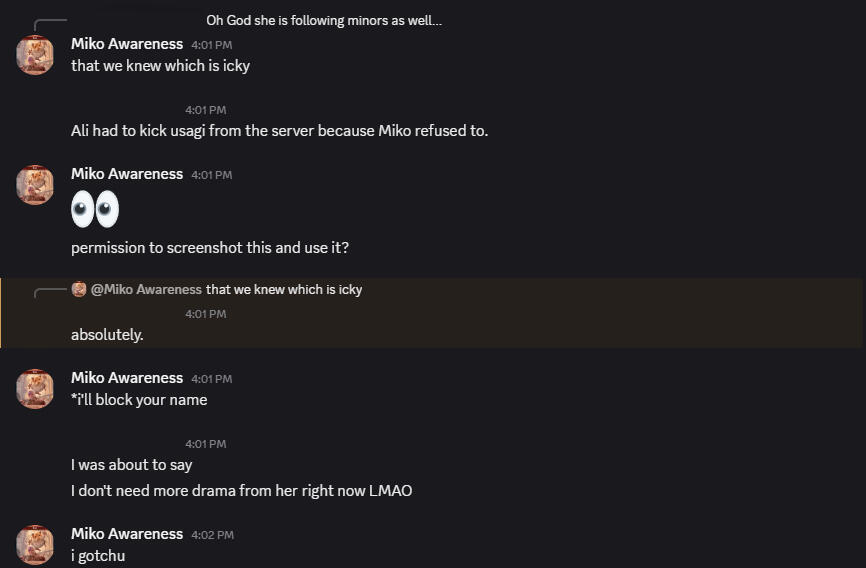
Task: Click the "I don't need more drama" message
Action: click(241, 491)
